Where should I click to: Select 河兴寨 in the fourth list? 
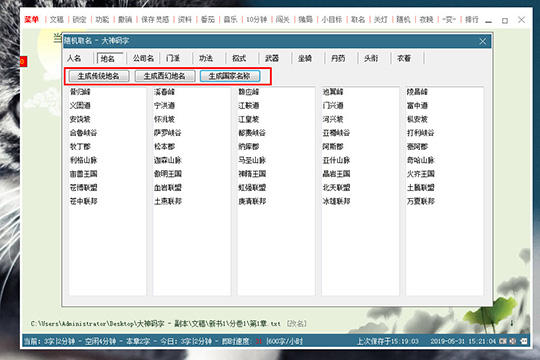click(333, 119)
